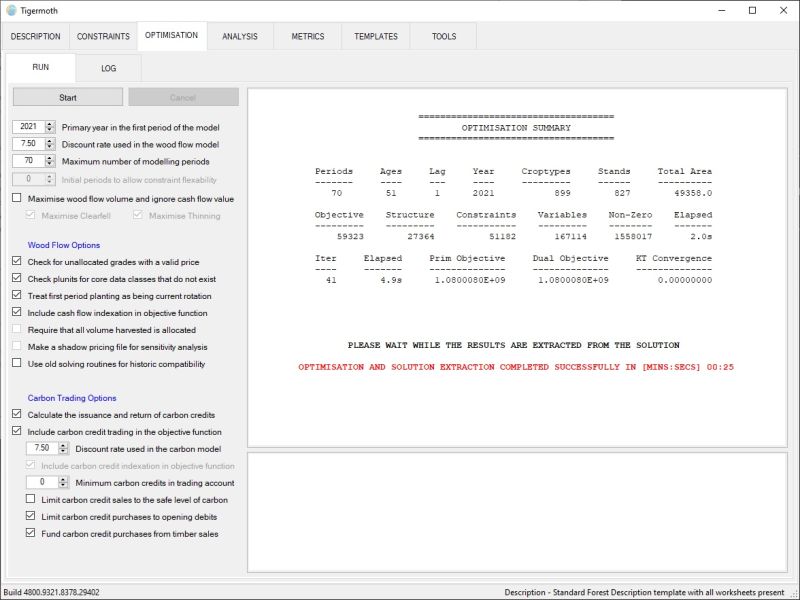
Task: Open the DESCRIPTION tab
Action: pos(36,37)
